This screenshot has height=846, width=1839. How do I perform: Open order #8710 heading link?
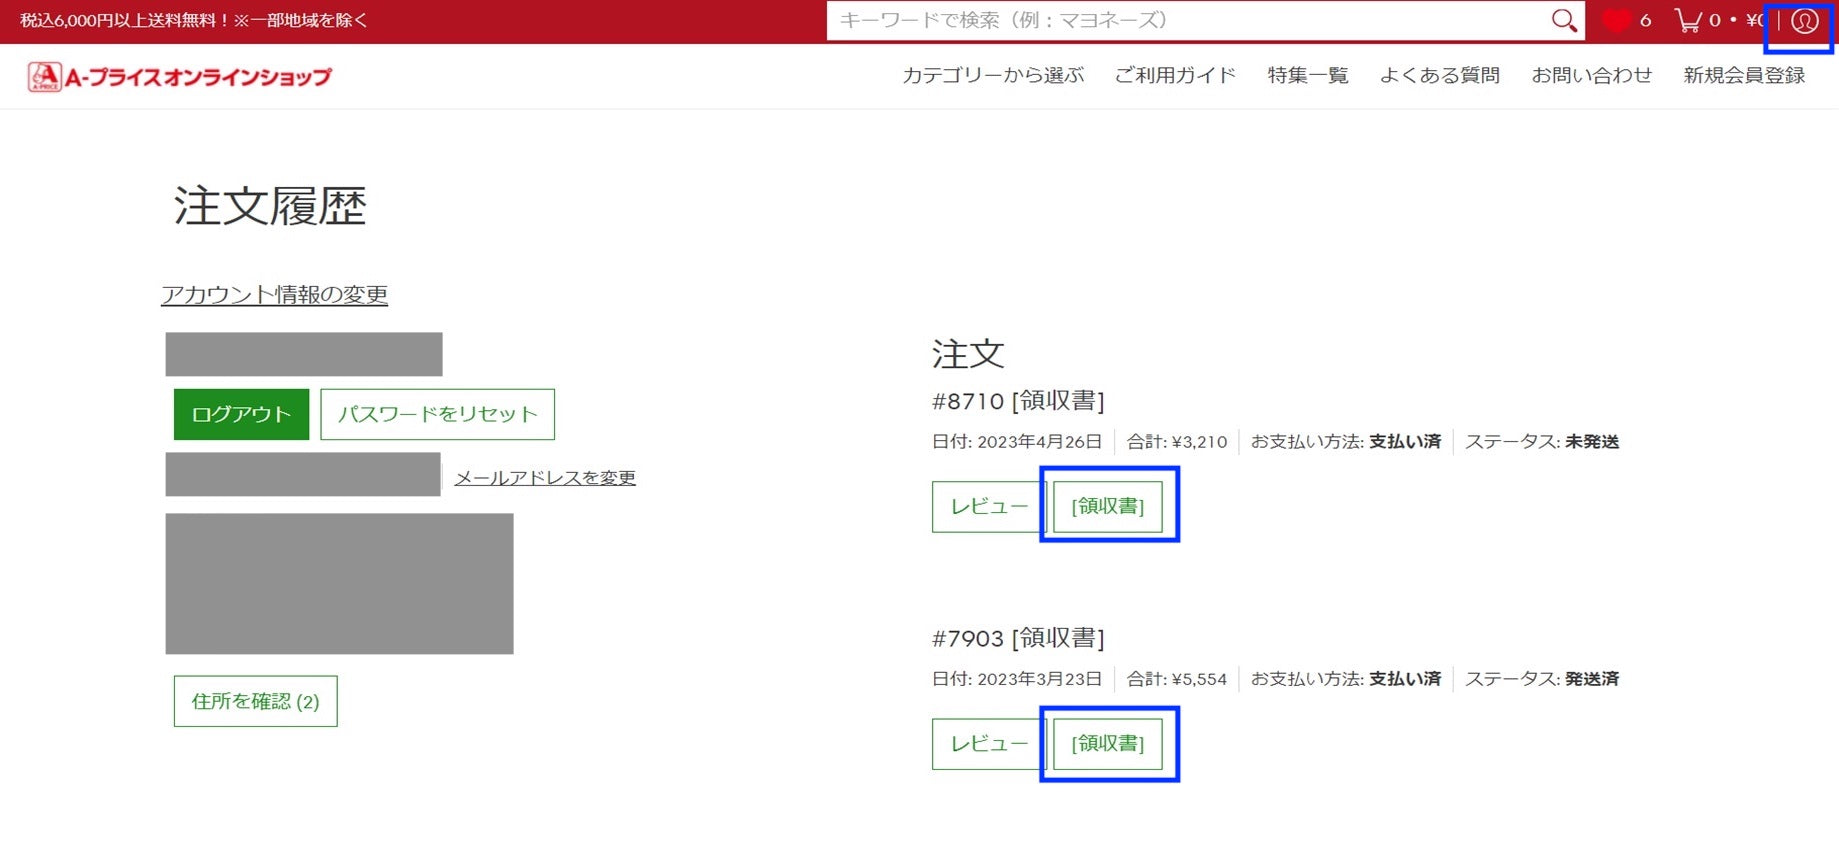tap(1018, 401)
